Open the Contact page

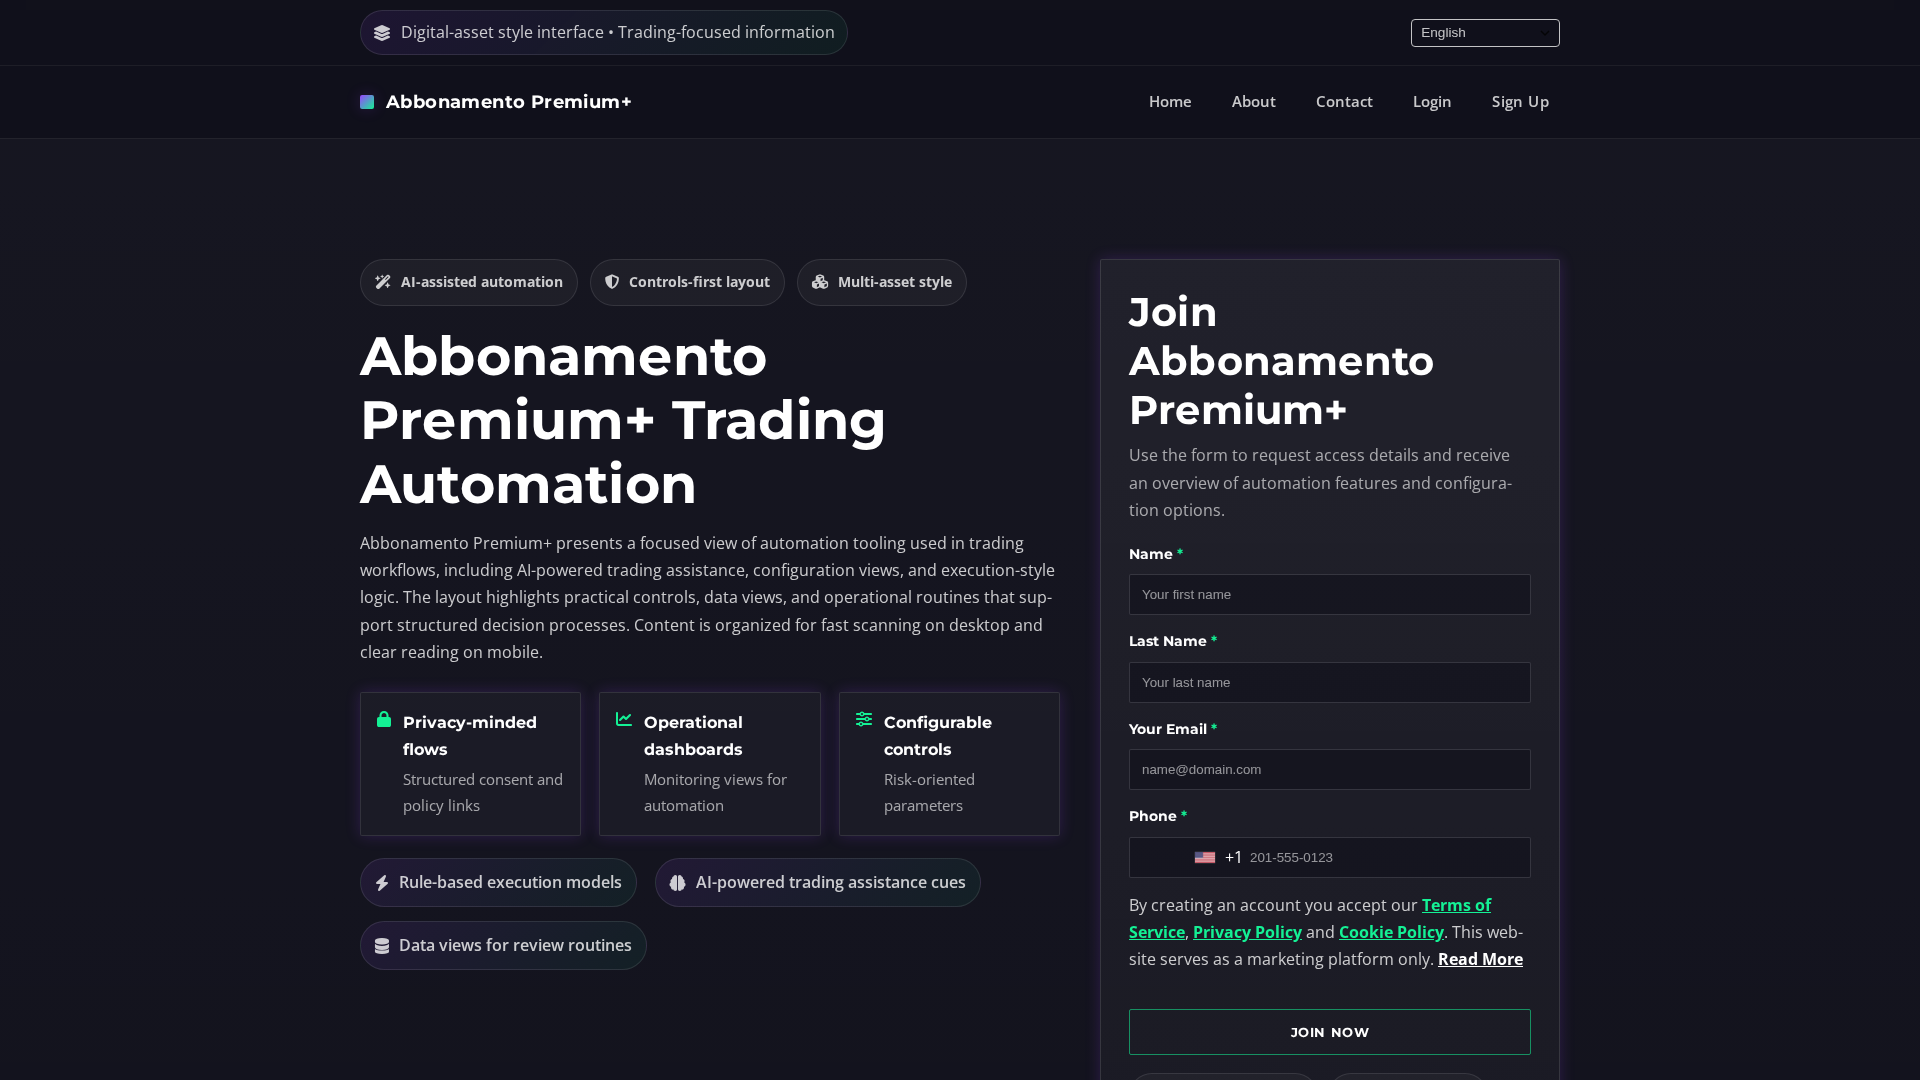coord(1344,102)
